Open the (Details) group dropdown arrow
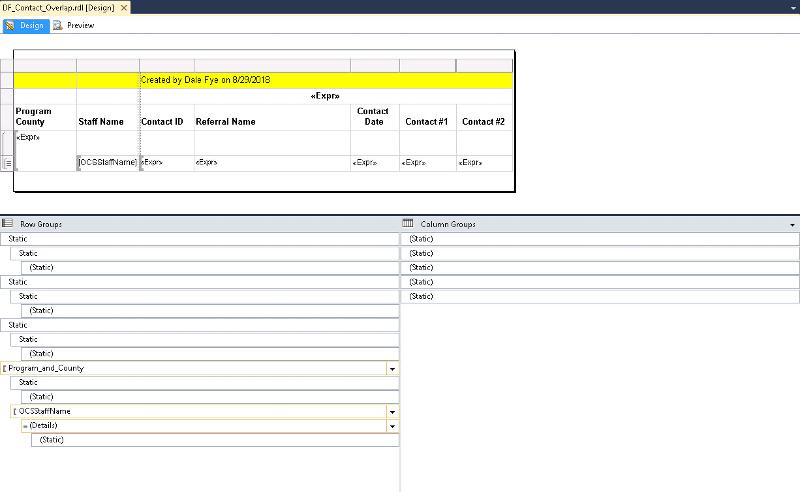Image resolution: width=800 pixels, height=492 pixels. 392,426
